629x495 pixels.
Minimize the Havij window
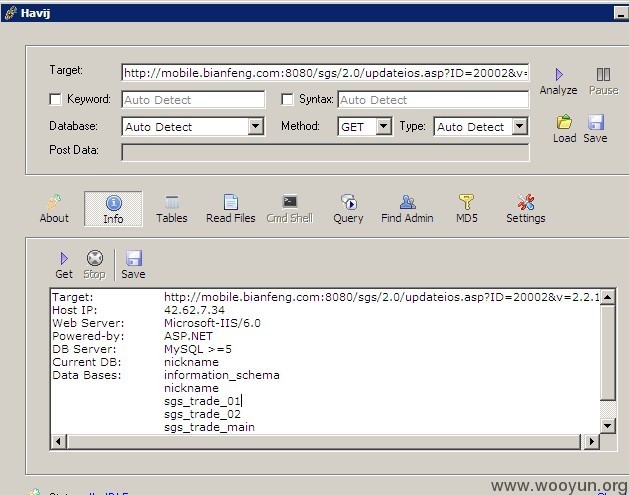pos(620,13)
